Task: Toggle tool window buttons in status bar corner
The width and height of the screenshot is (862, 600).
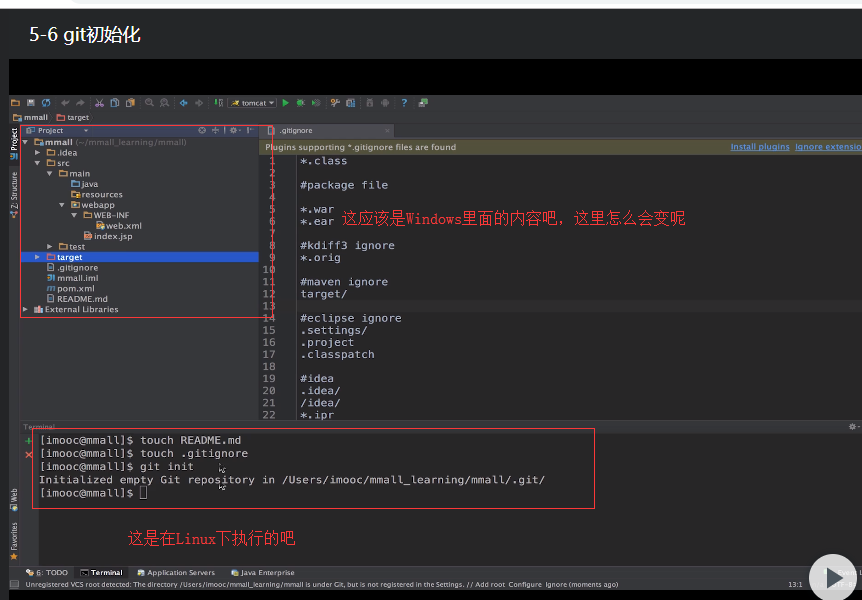Action: coord(15,584)
